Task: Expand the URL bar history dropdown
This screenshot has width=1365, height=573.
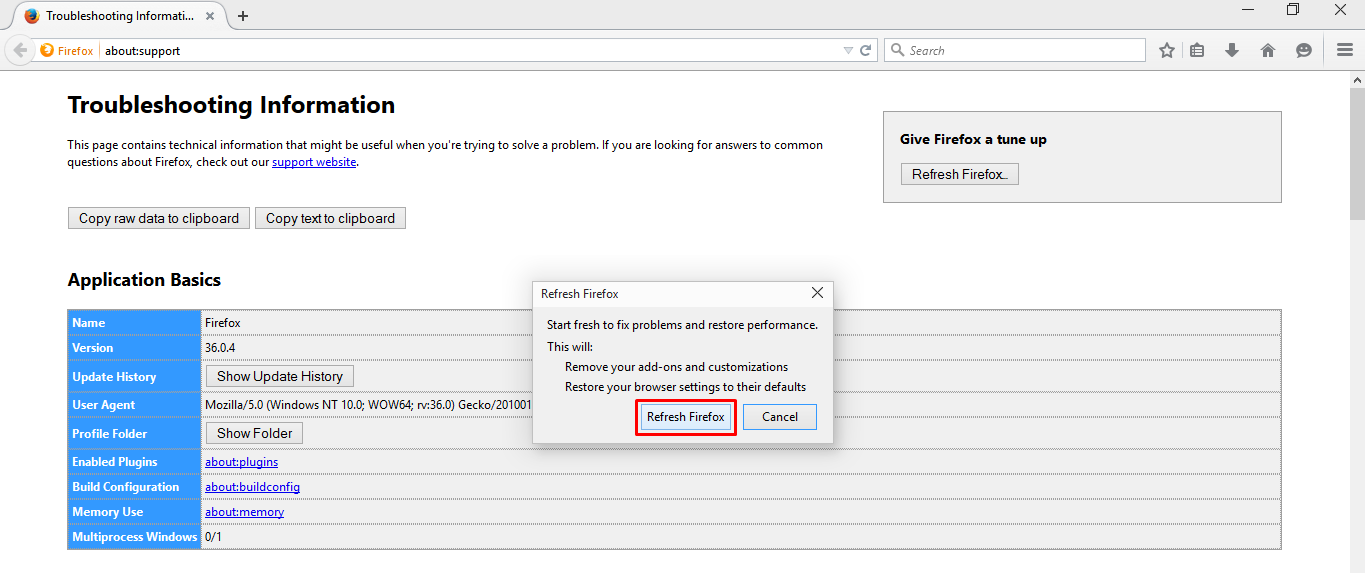Action: (x=848, y=50)
